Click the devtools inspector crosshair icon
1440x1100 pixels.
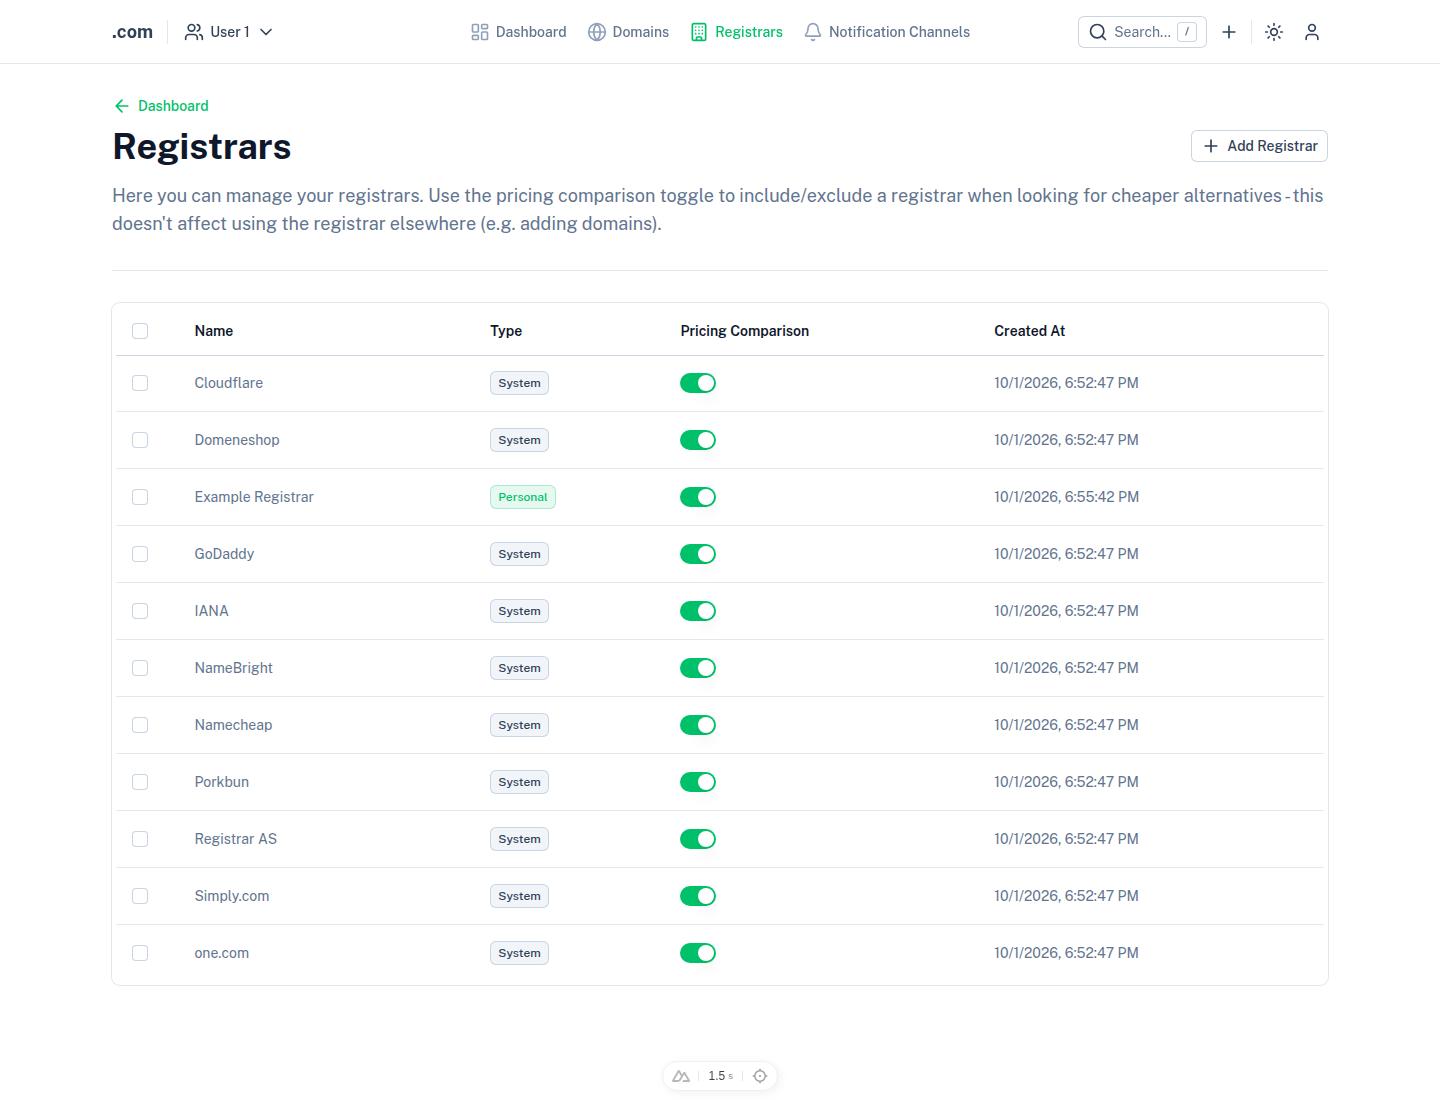pos(760,1076)
